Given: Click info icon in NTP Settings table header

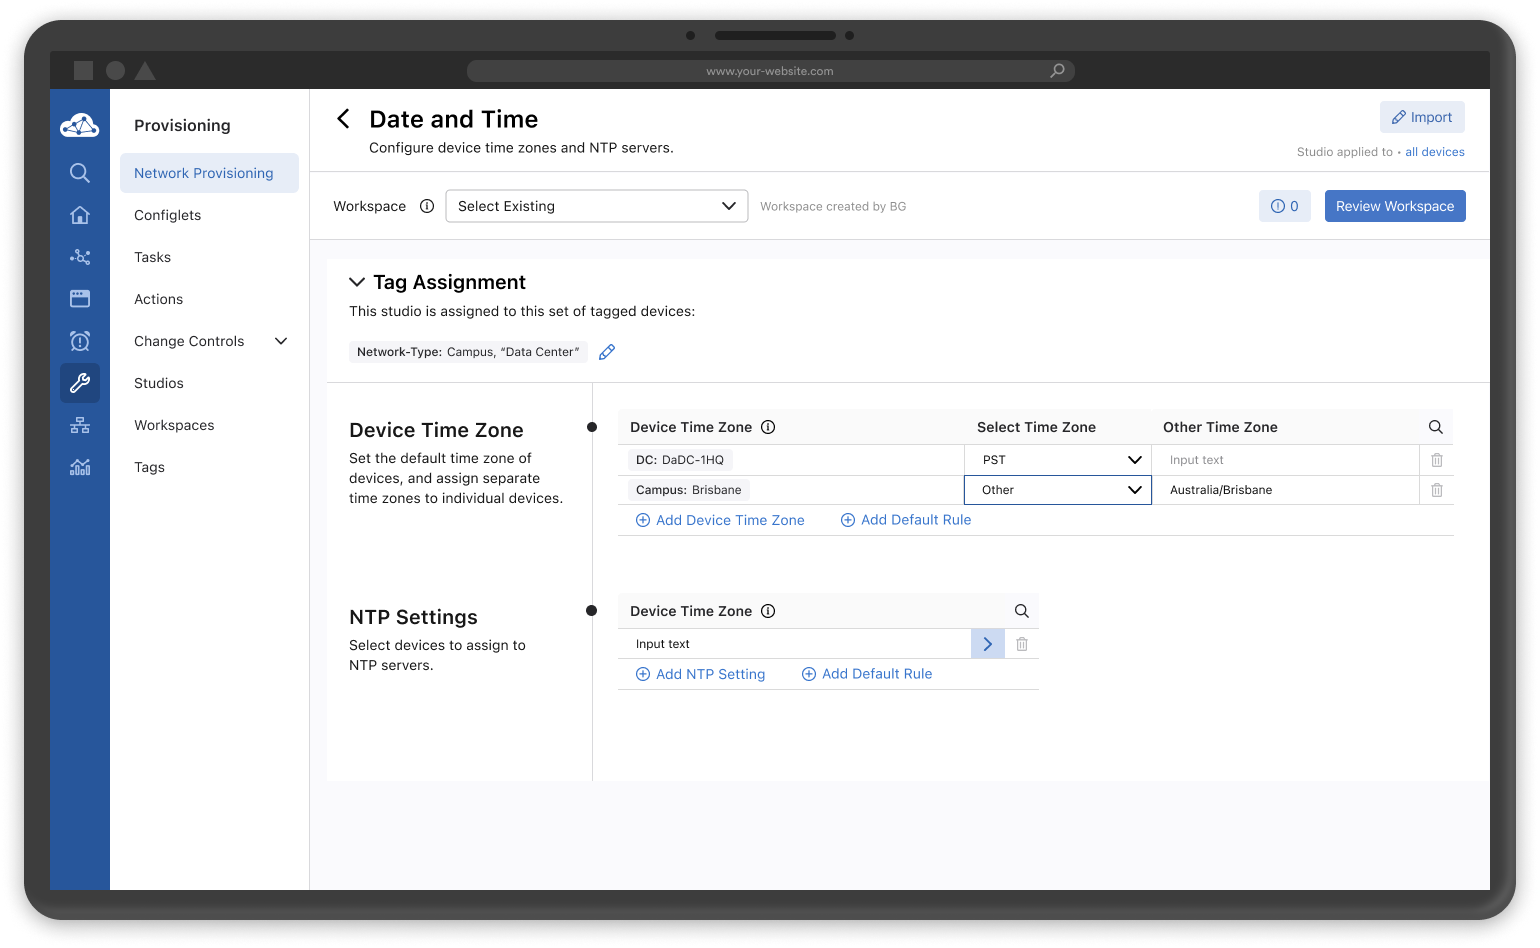Looking at the screenshot, I should pos(768,611).
